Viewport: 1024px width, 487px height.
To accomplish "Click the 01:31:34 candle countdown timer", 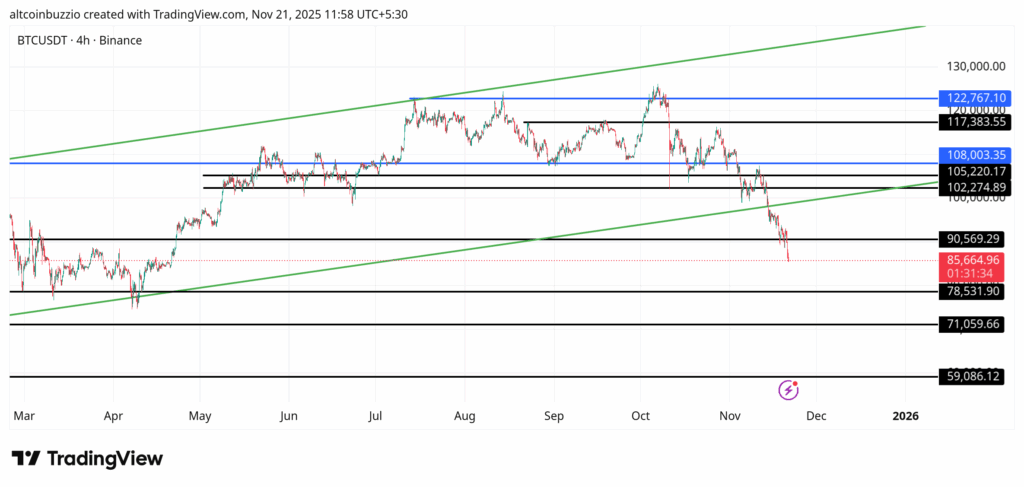I will pos(972,273).
